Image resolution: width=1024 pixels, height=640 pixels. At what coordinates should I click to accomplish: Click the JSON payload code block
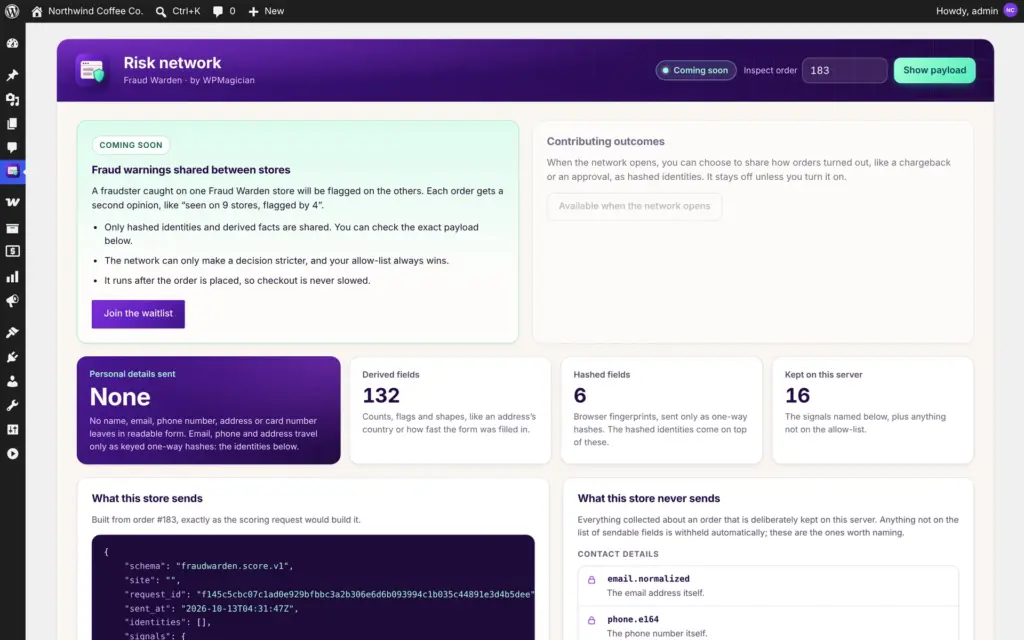point(313,587)
